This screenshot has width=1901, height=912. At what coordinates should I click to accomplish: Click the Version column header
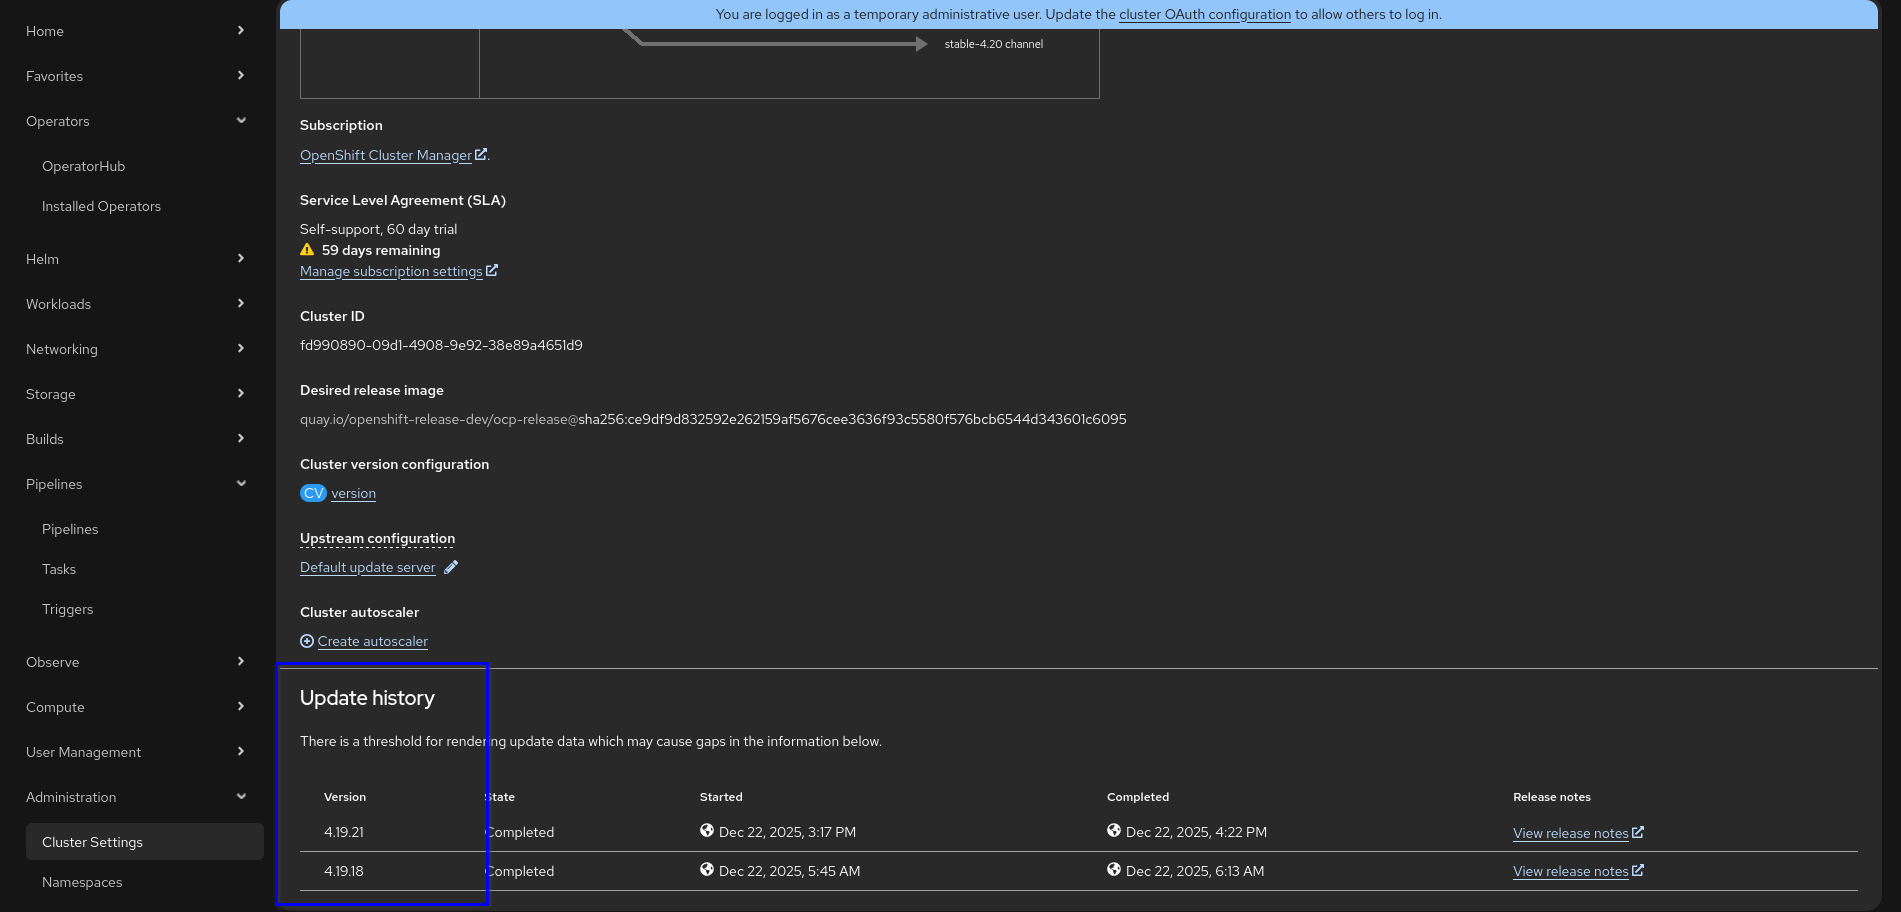(345, 797)
